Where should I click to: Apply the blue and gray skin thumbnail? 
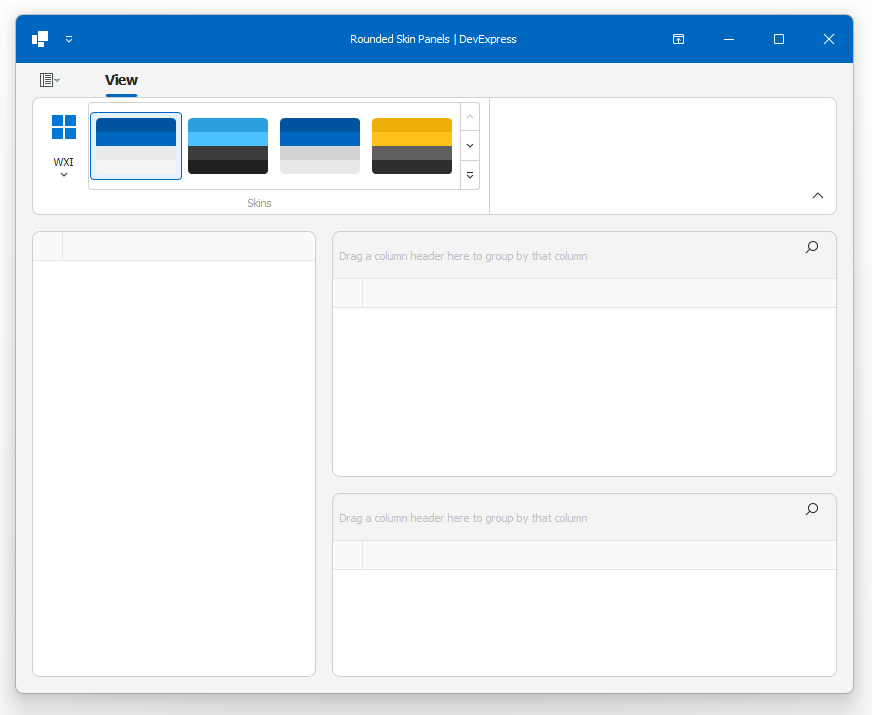click(320, 146)
